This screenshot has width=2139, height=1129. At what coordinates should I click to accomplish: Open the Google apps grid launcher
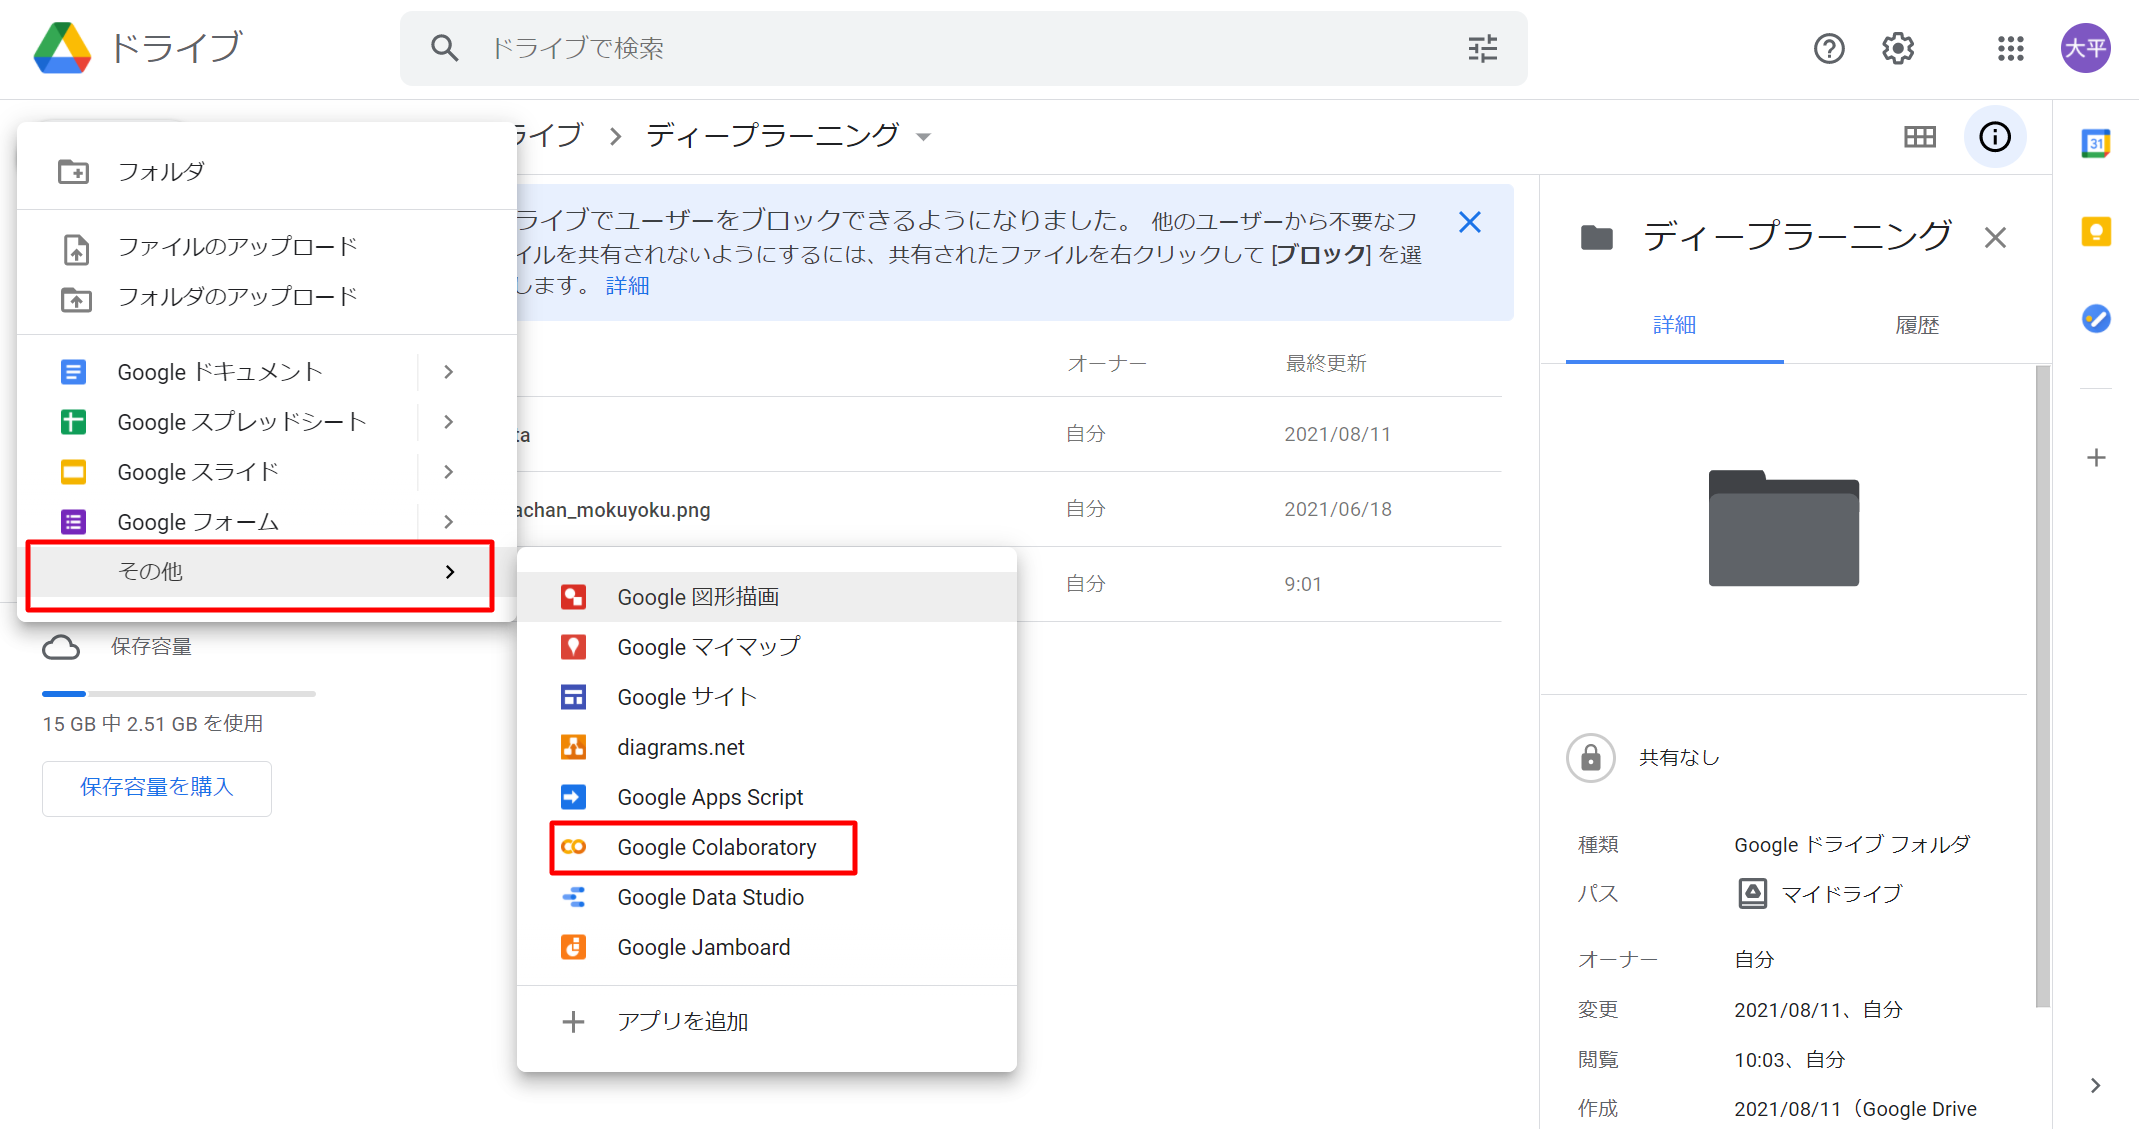(x=2010, y=48)
